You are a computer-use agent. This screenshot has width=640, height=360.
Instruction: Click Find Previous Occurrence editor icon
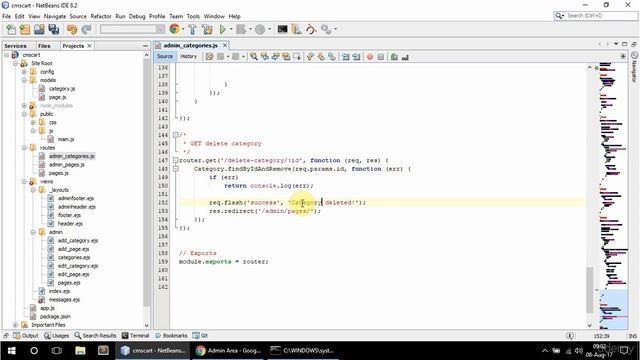click(264, 57)
